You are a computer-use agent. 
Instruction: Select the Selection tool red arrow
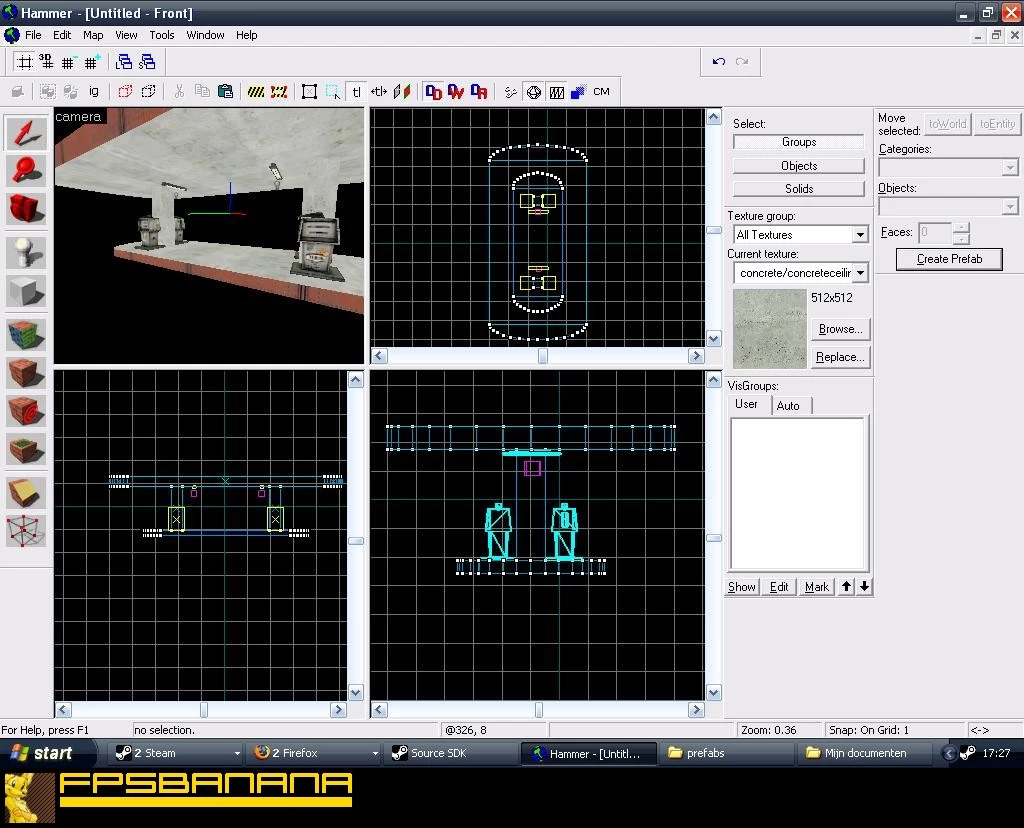pyautogui.click(x=26, y=133)
